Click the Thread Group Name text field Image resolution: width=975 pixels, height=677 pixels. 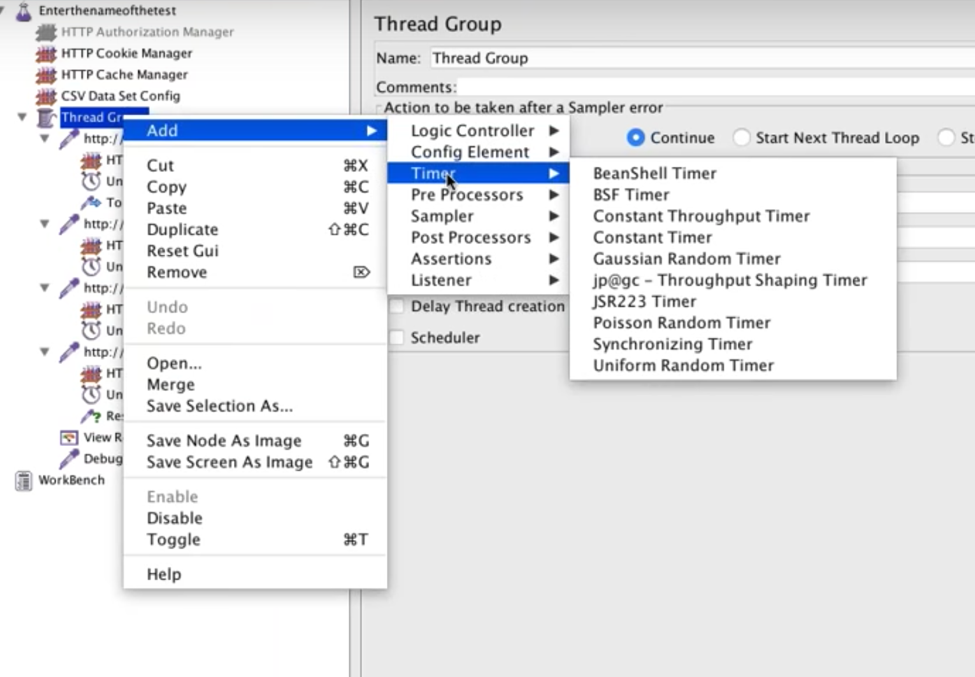[700, 59]
